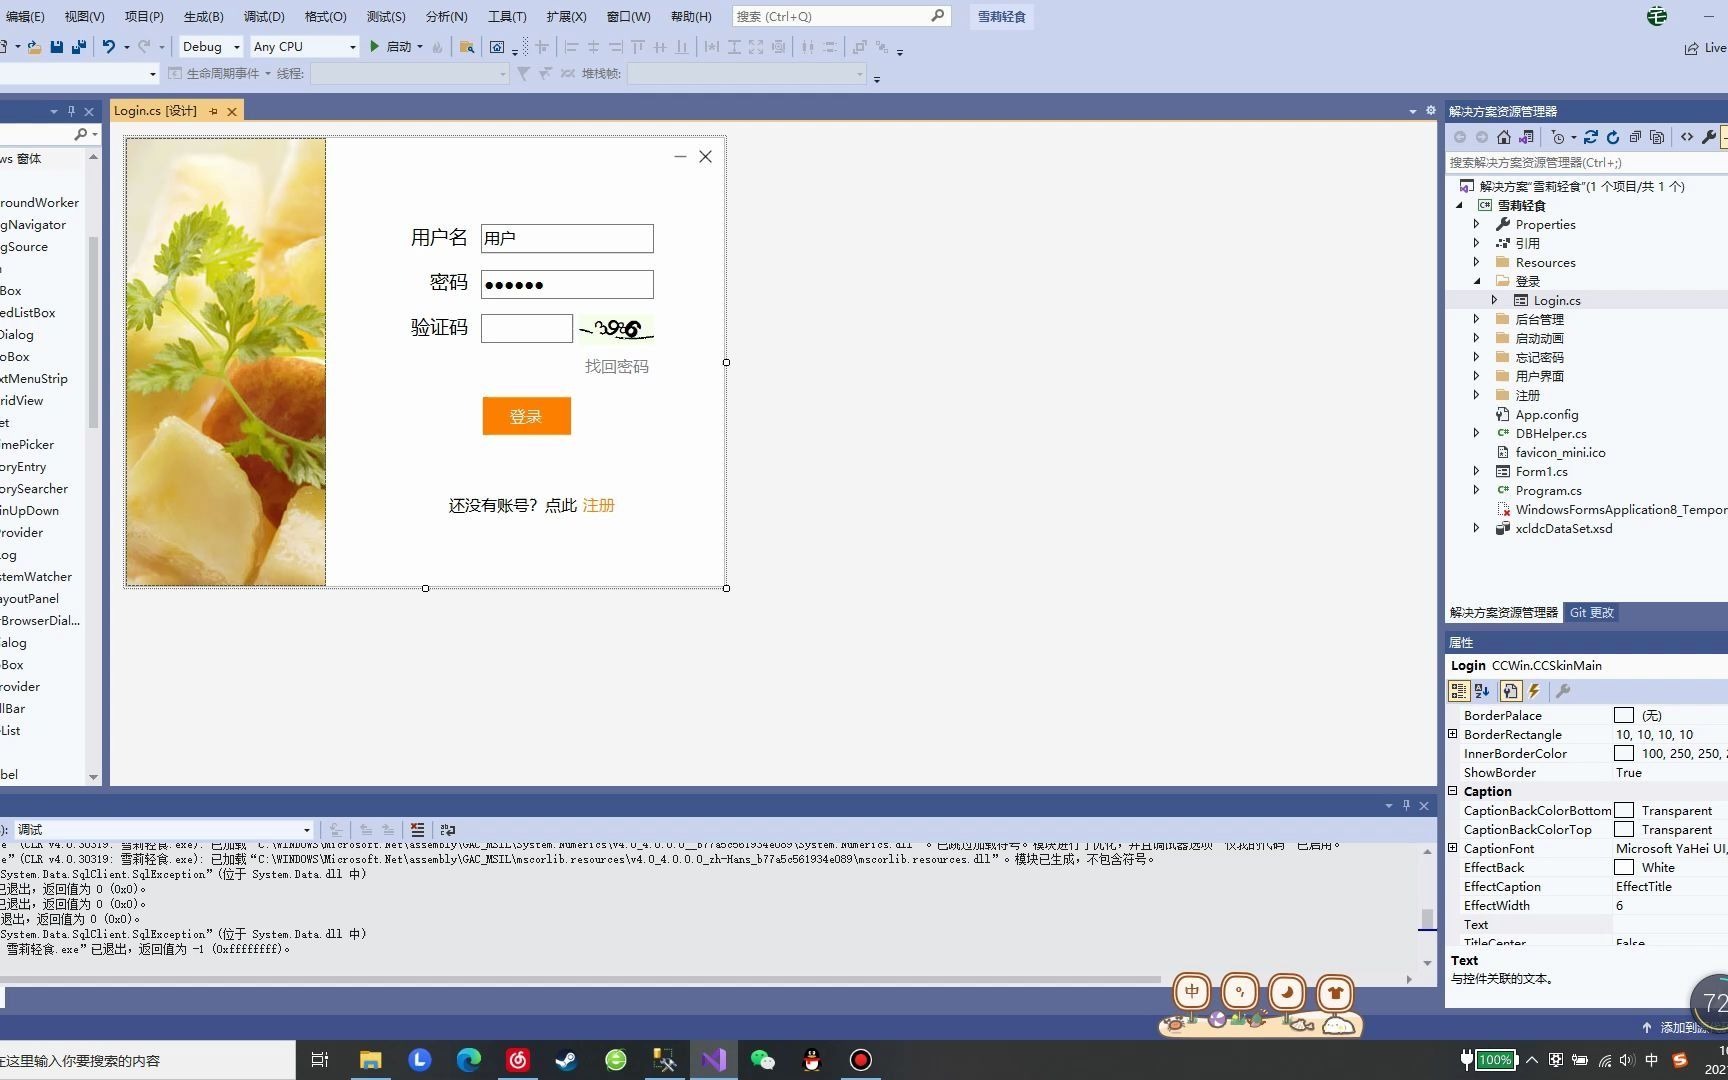Toggle the BorderPalace color checkbox
Viewport: 1728px width, 1080px height.
coord(1623,715)
